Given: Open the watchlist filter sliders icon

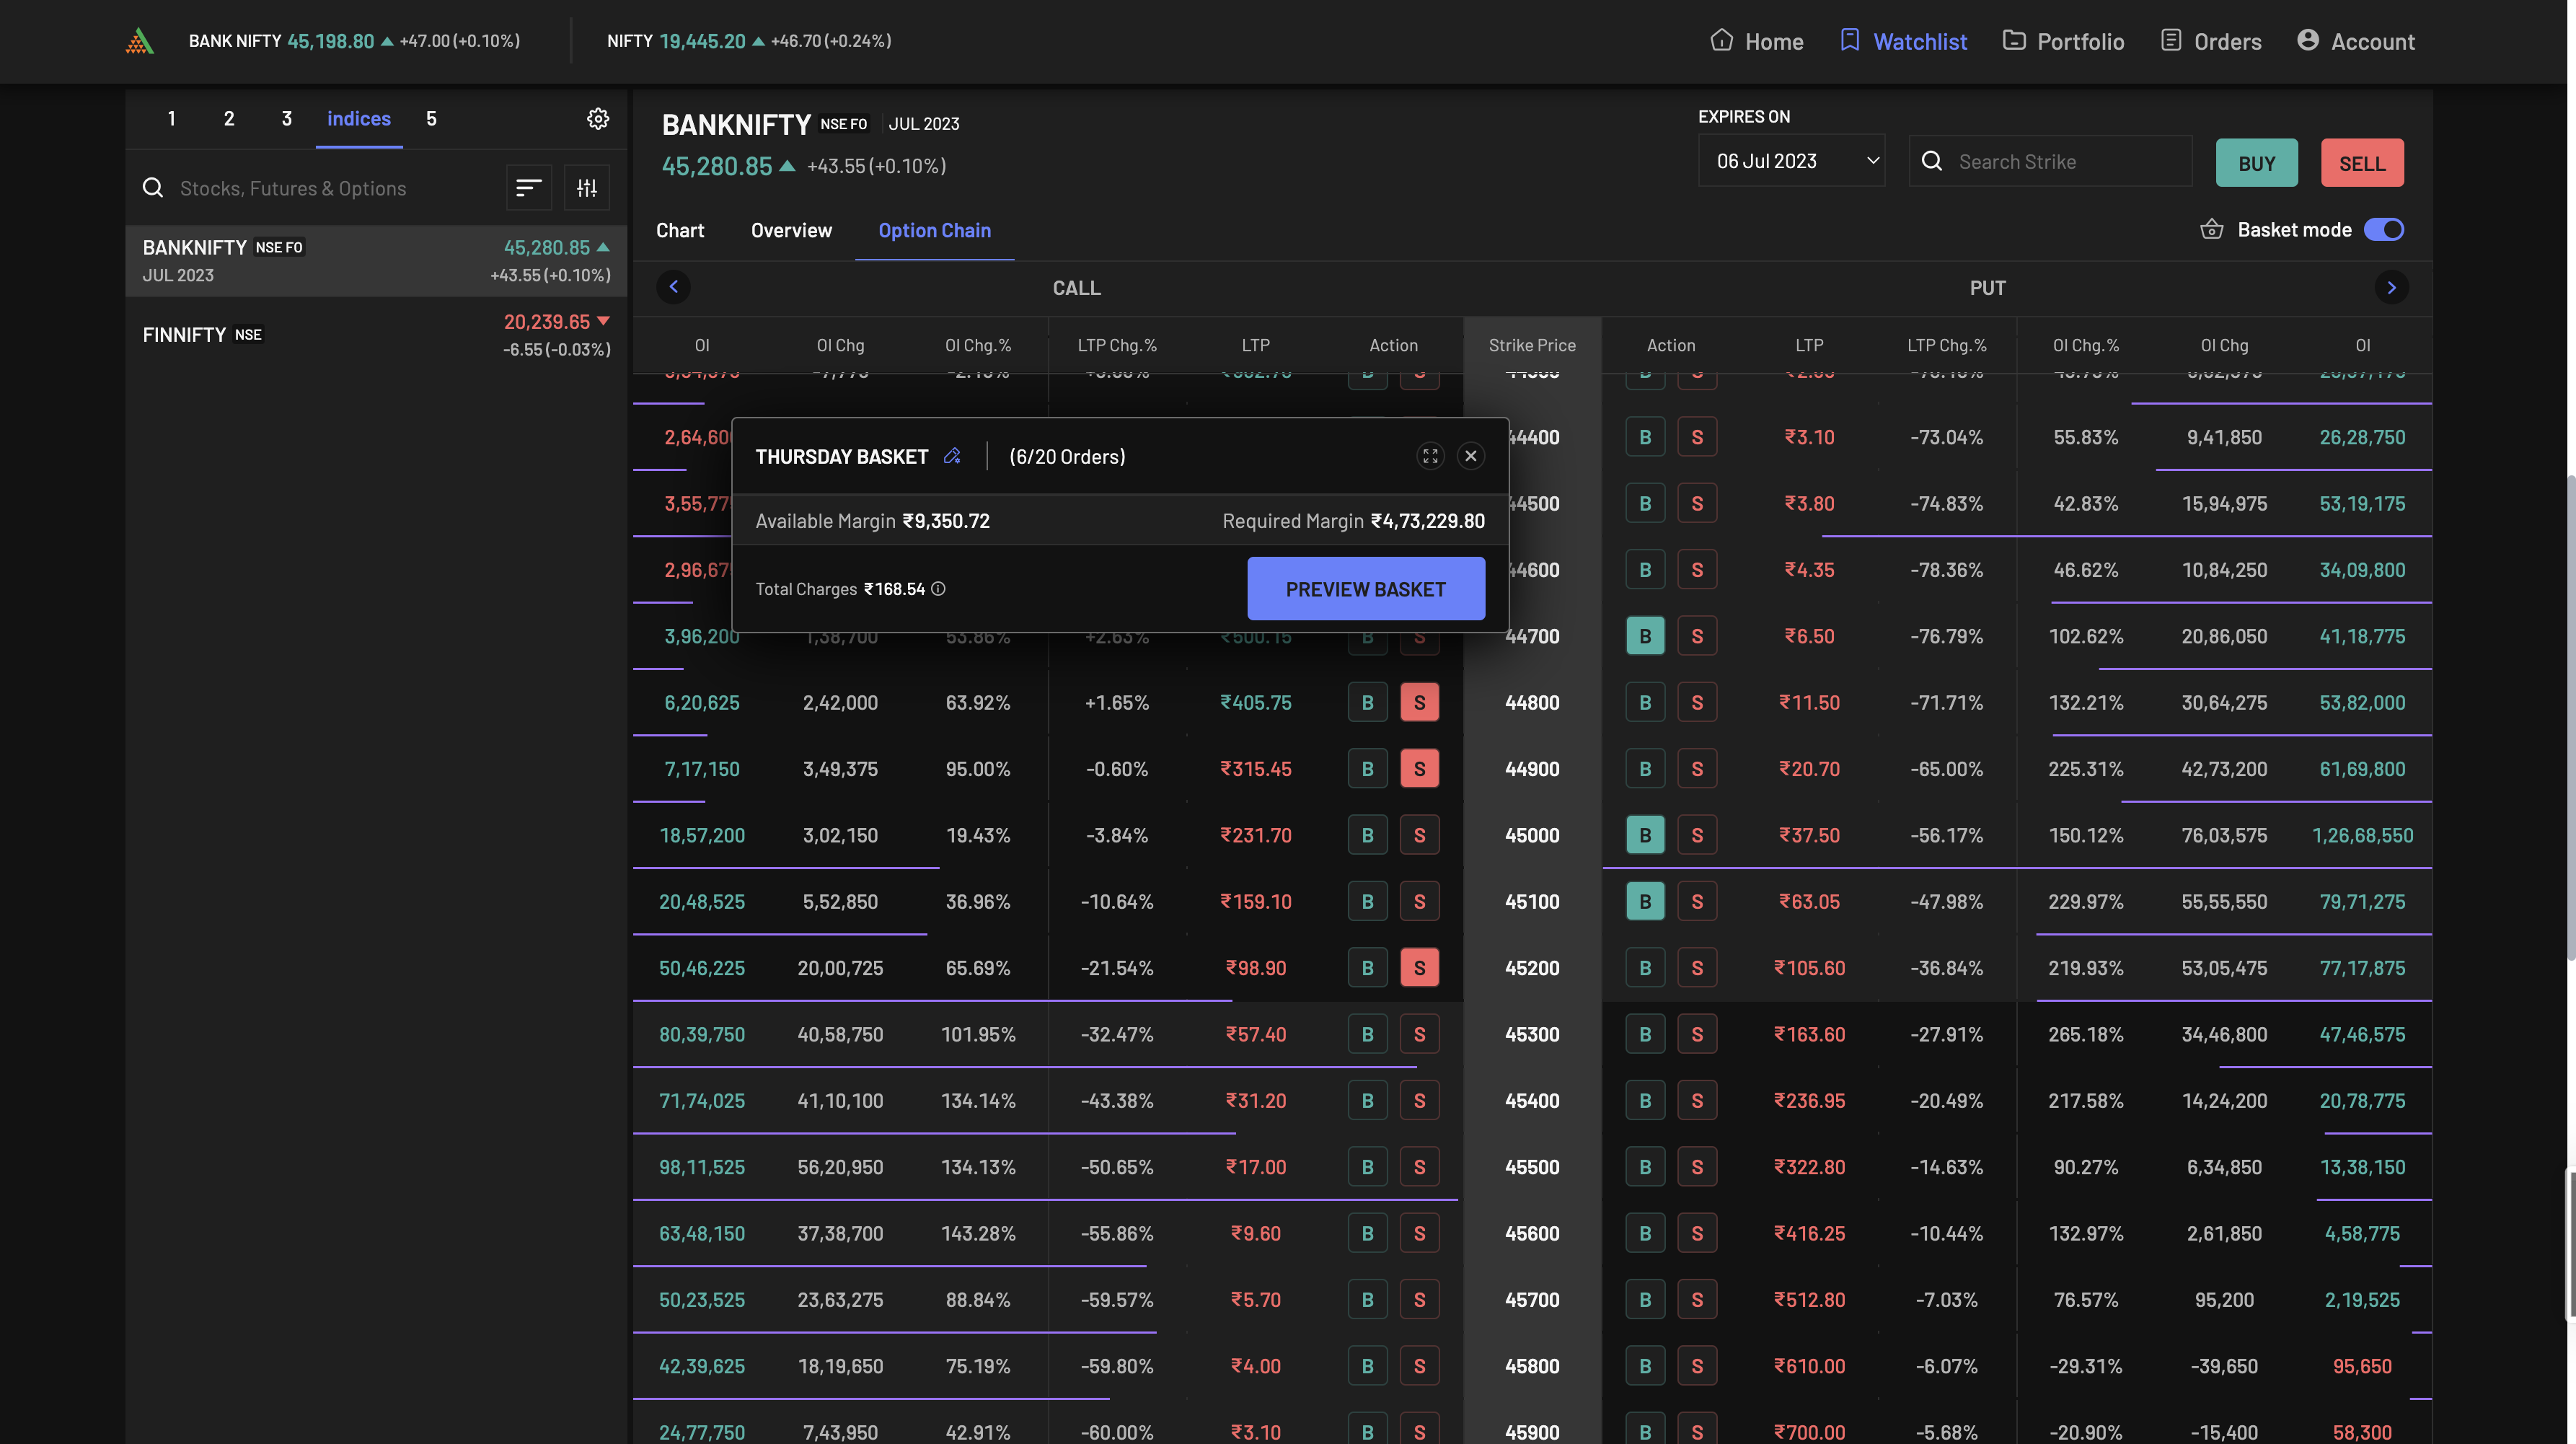Looking at the screenshot, I should pyautogui.click(x=587, y=188).
